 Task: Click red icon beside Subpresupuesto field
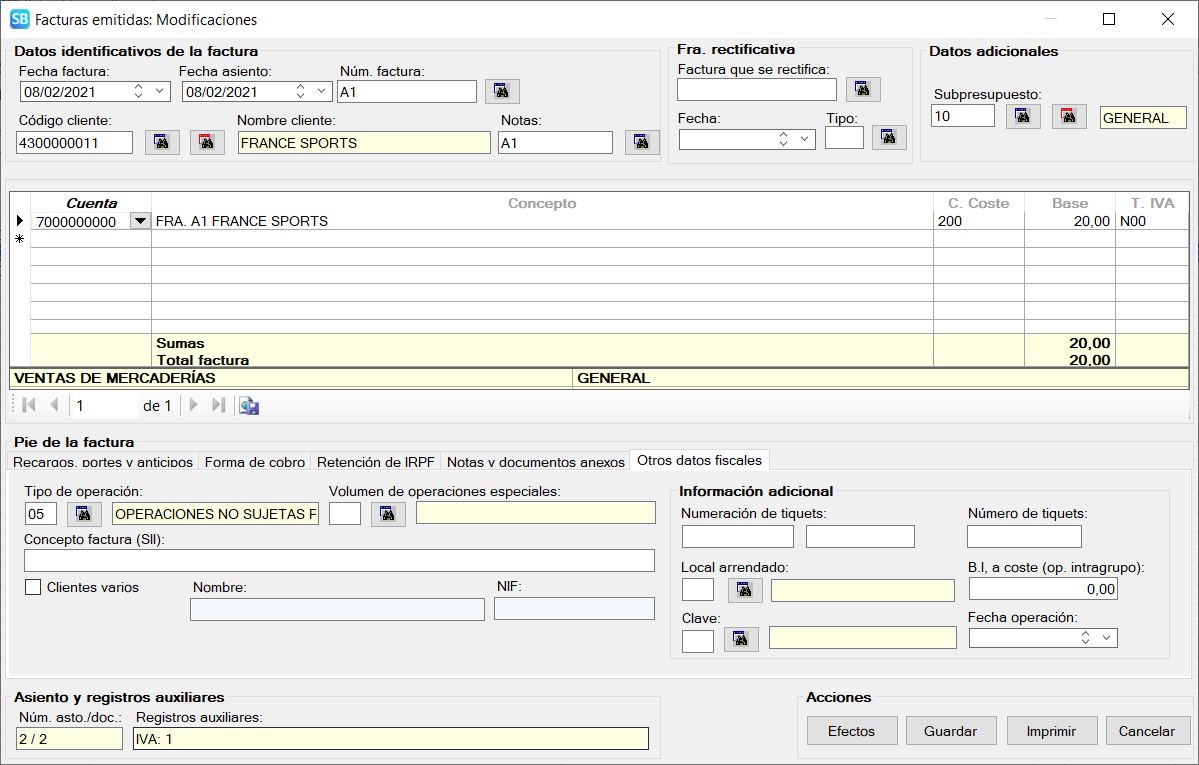pos(1068,117)
